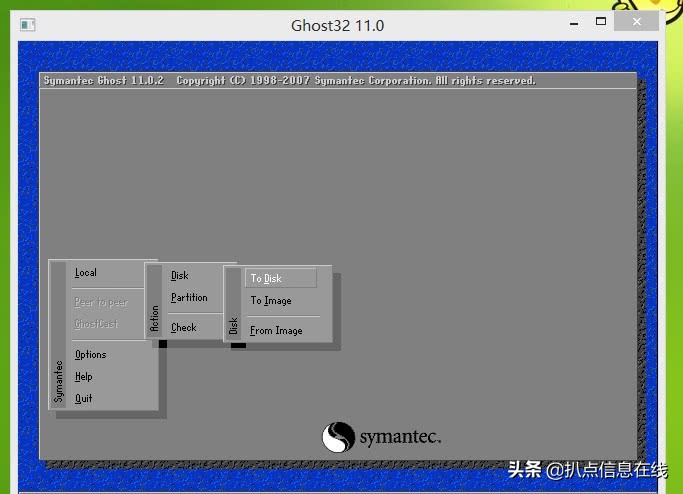Open the Local menu
The width and height of the screenshot is (683, 494).
point(86,273)
